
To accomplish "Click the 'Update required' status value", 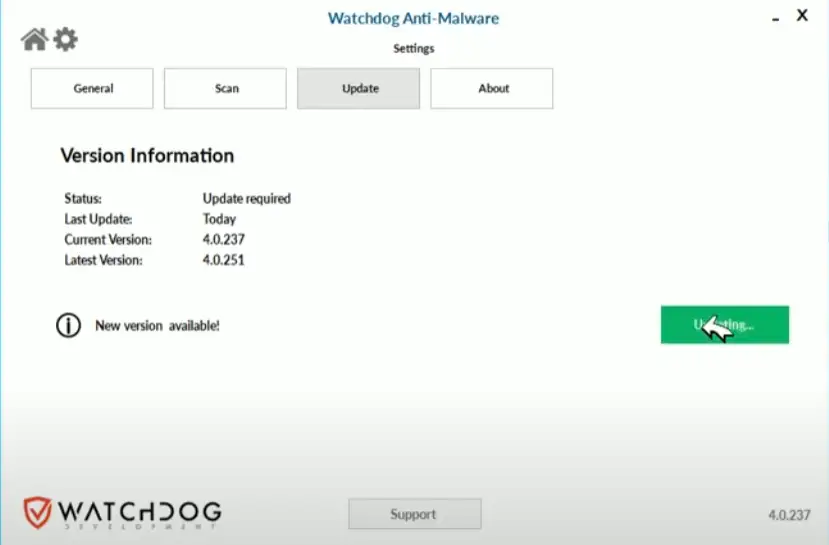I will click(x=246, y=198).
